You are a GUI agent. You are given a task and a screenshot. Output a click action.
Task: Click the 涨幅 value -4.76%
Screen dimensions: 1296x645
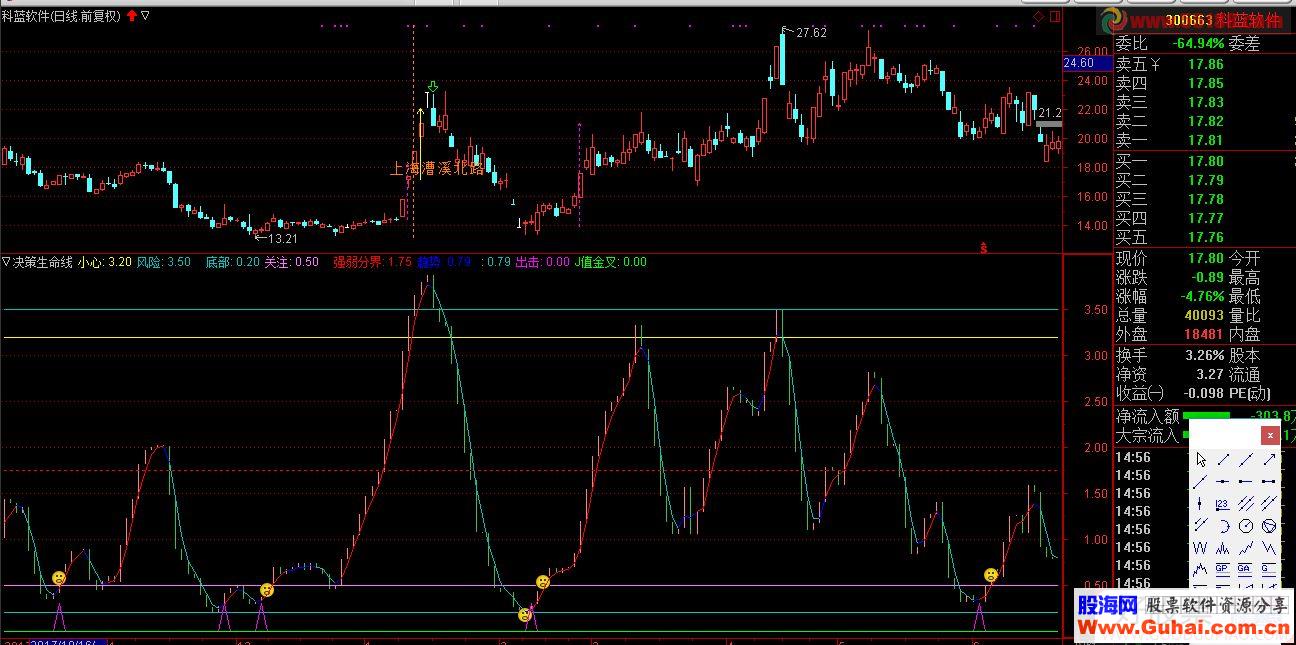[x=1200, y=296]
